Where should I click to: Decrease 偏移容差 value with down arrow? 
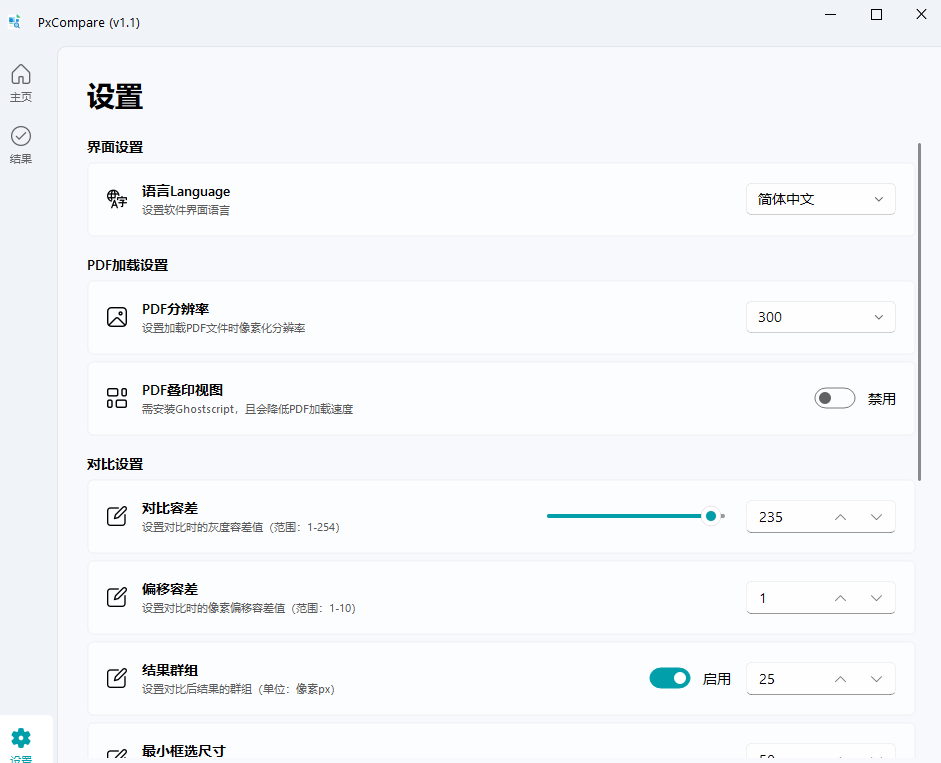[x=876, y=598]
